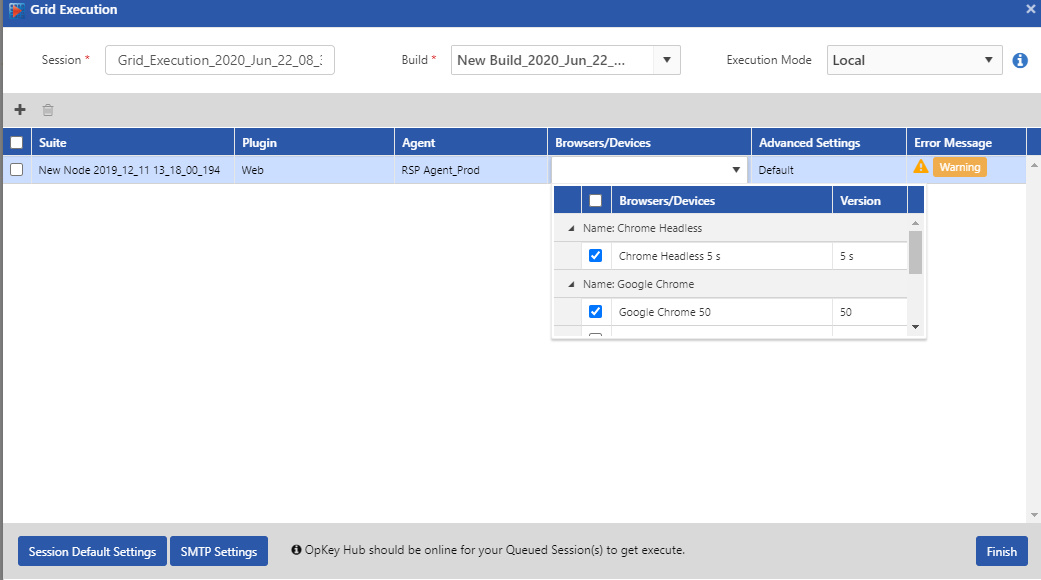Click the plus icon to add suite
Screen dimensions: 1041x580
(20, 110)
